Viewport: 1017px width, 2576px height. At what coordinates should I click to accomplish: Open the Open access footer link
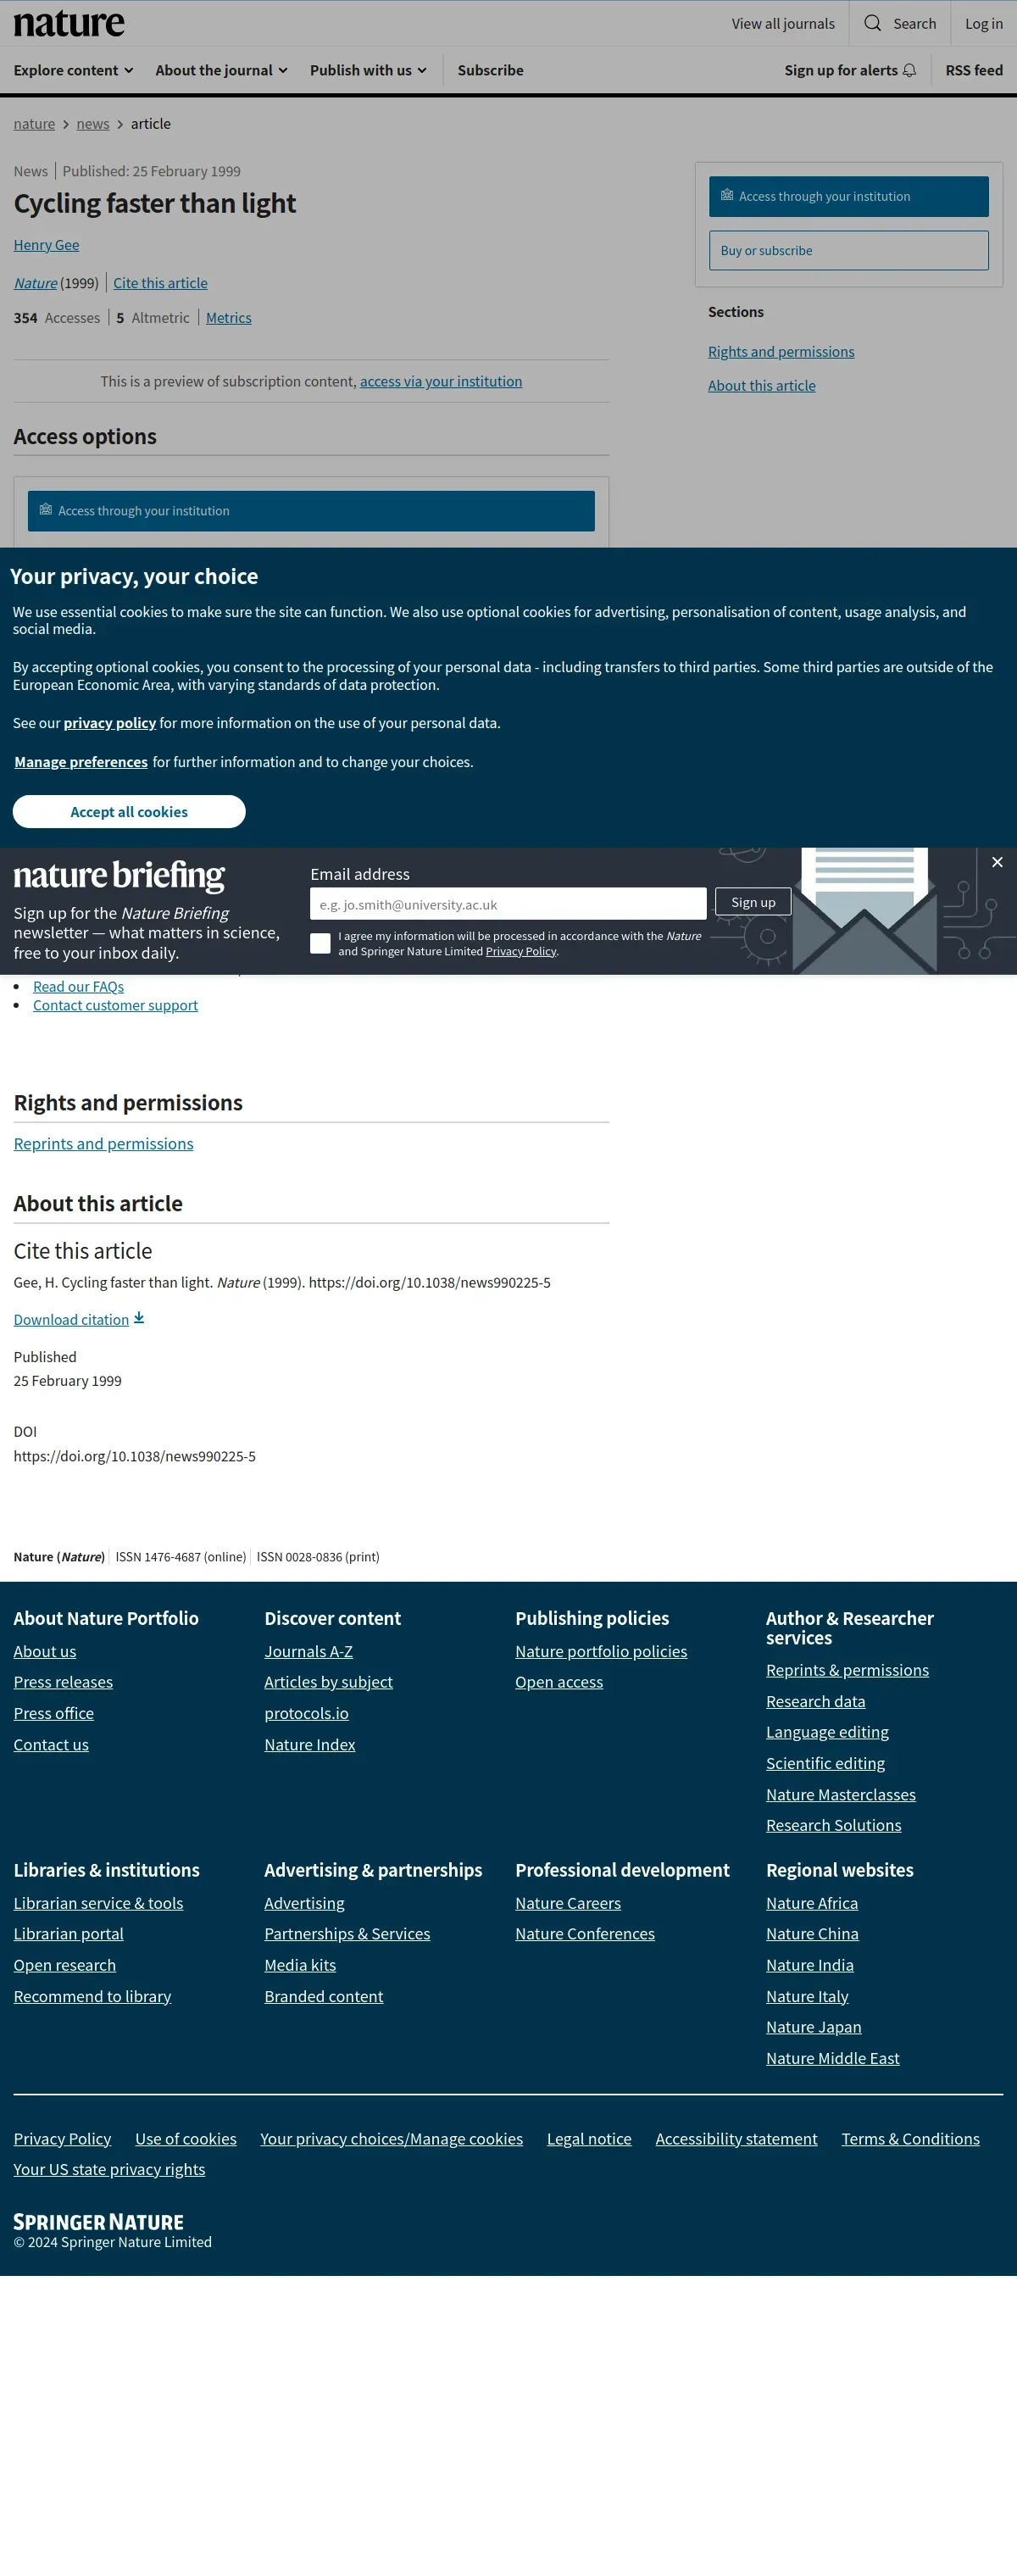coord(559,1683)
